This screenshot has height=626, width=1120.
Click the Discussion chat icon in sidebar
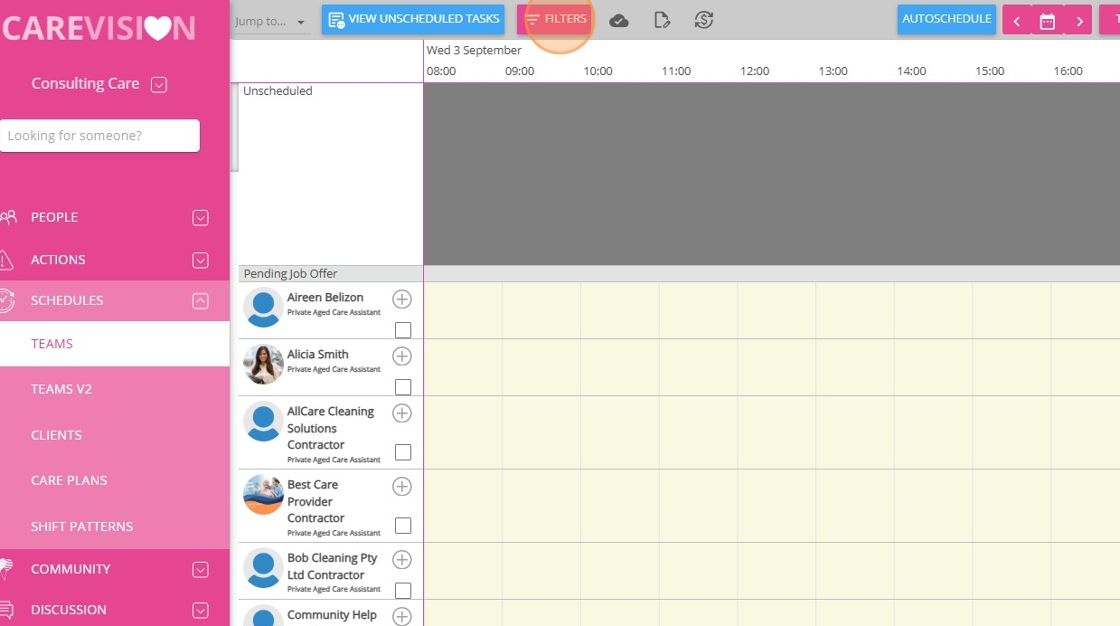coord(6,610)
